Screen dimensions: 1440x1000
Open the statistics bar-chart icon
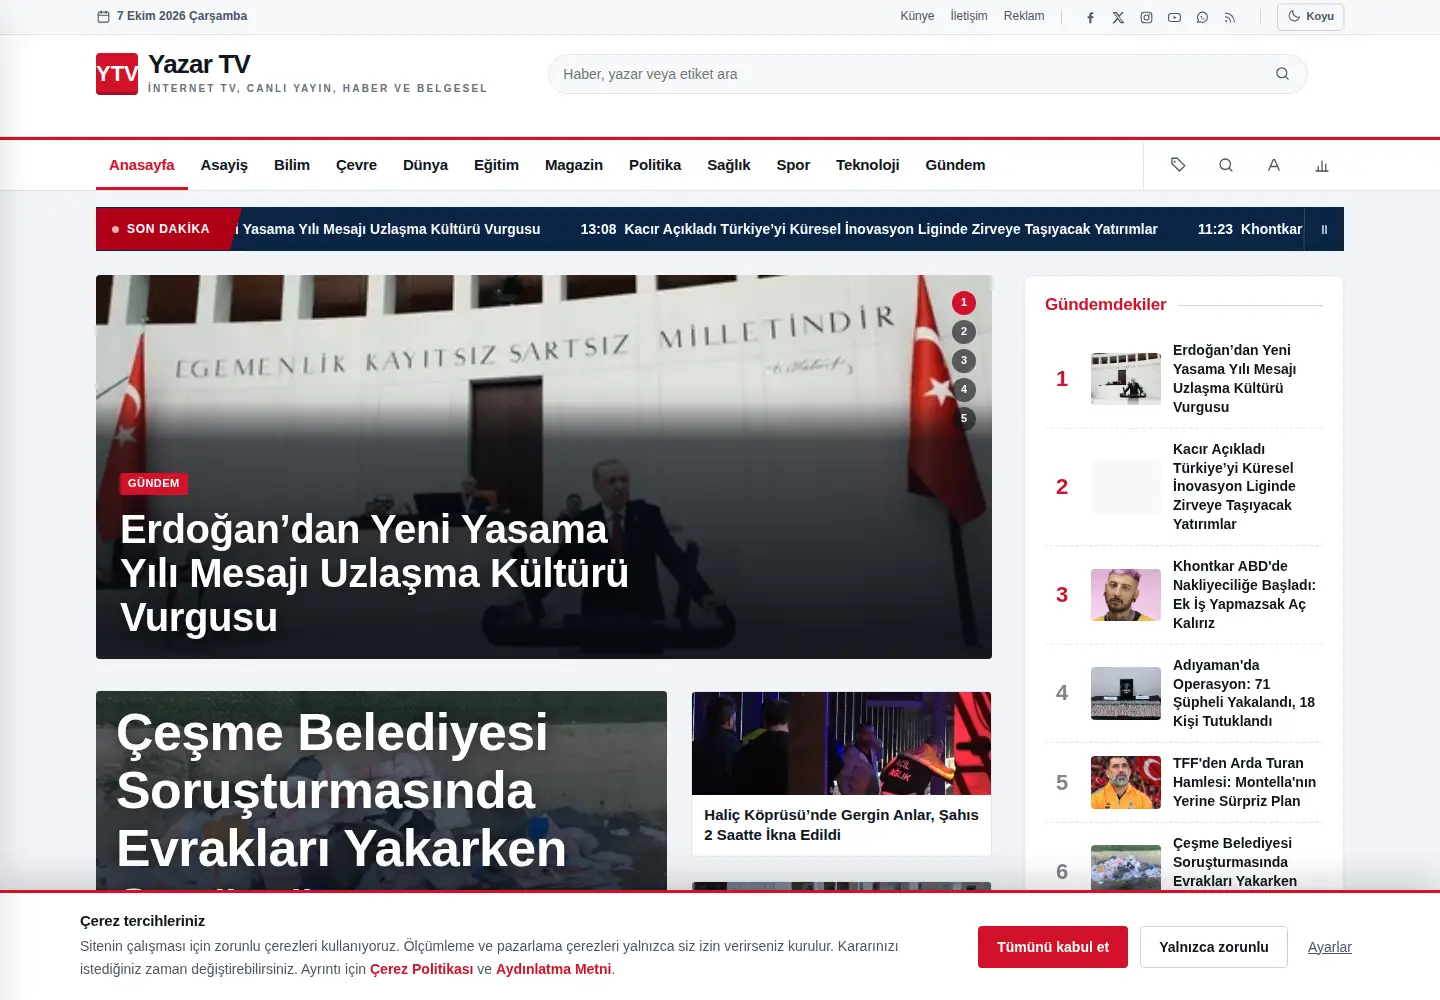tap(1322, 165)
